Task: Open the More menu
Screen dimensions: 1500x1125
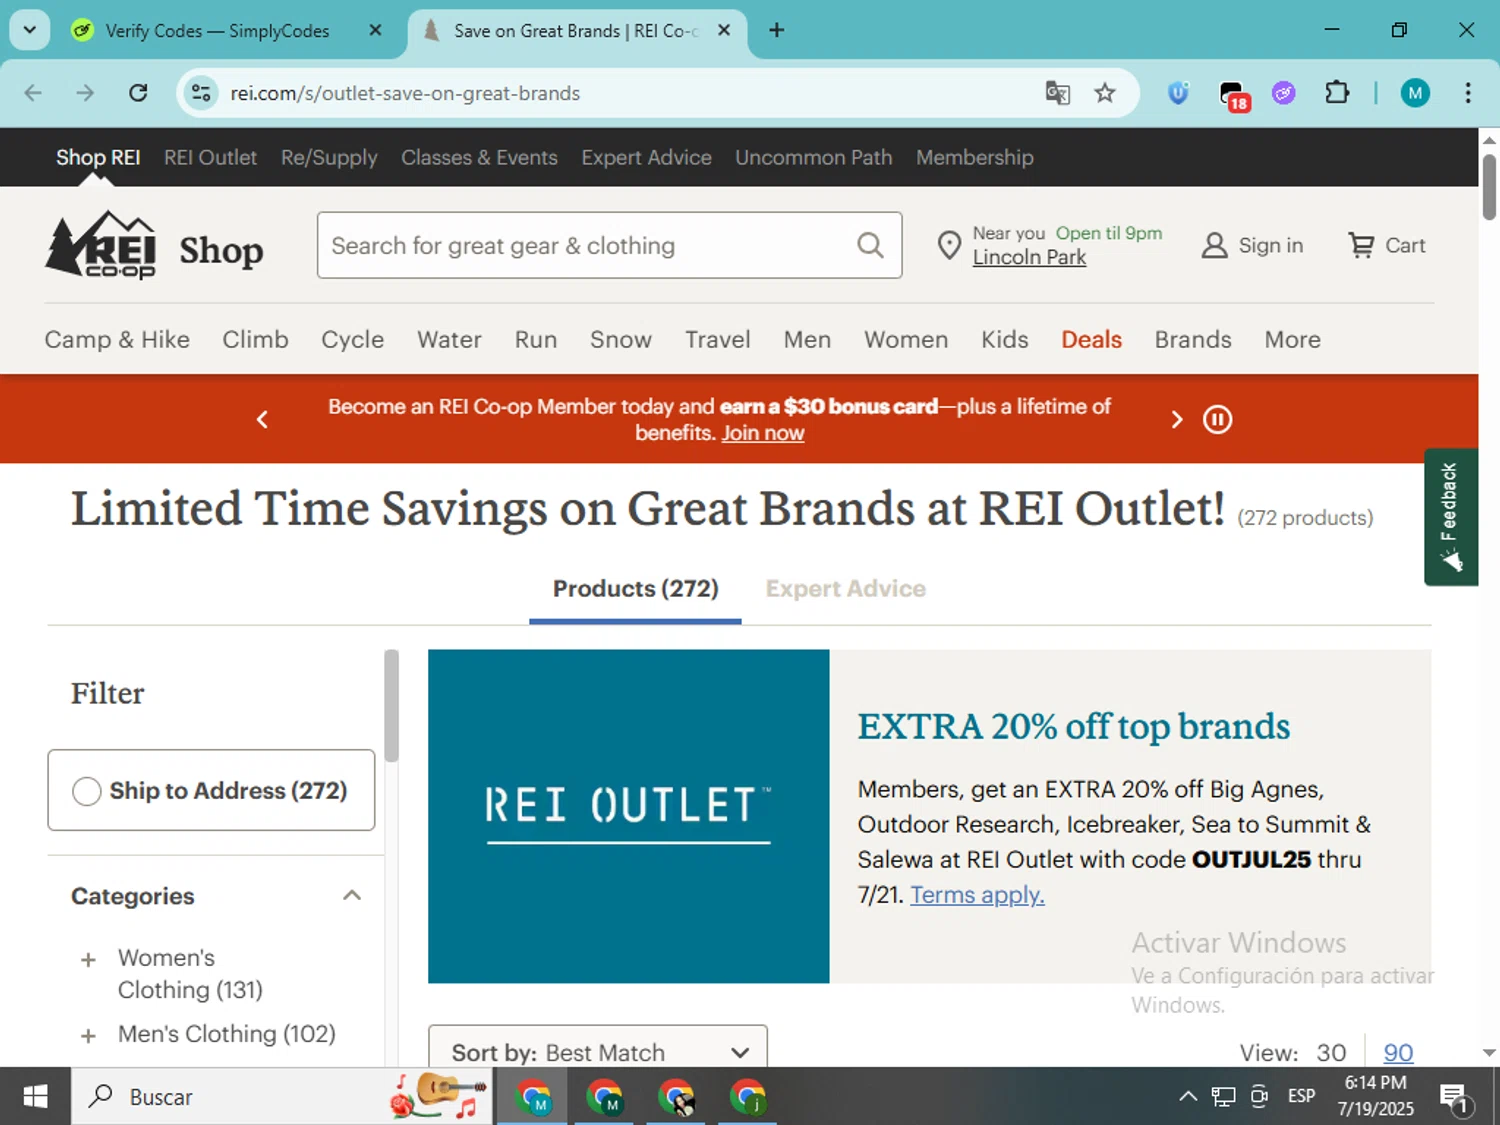Action: tap(1292, 340)
